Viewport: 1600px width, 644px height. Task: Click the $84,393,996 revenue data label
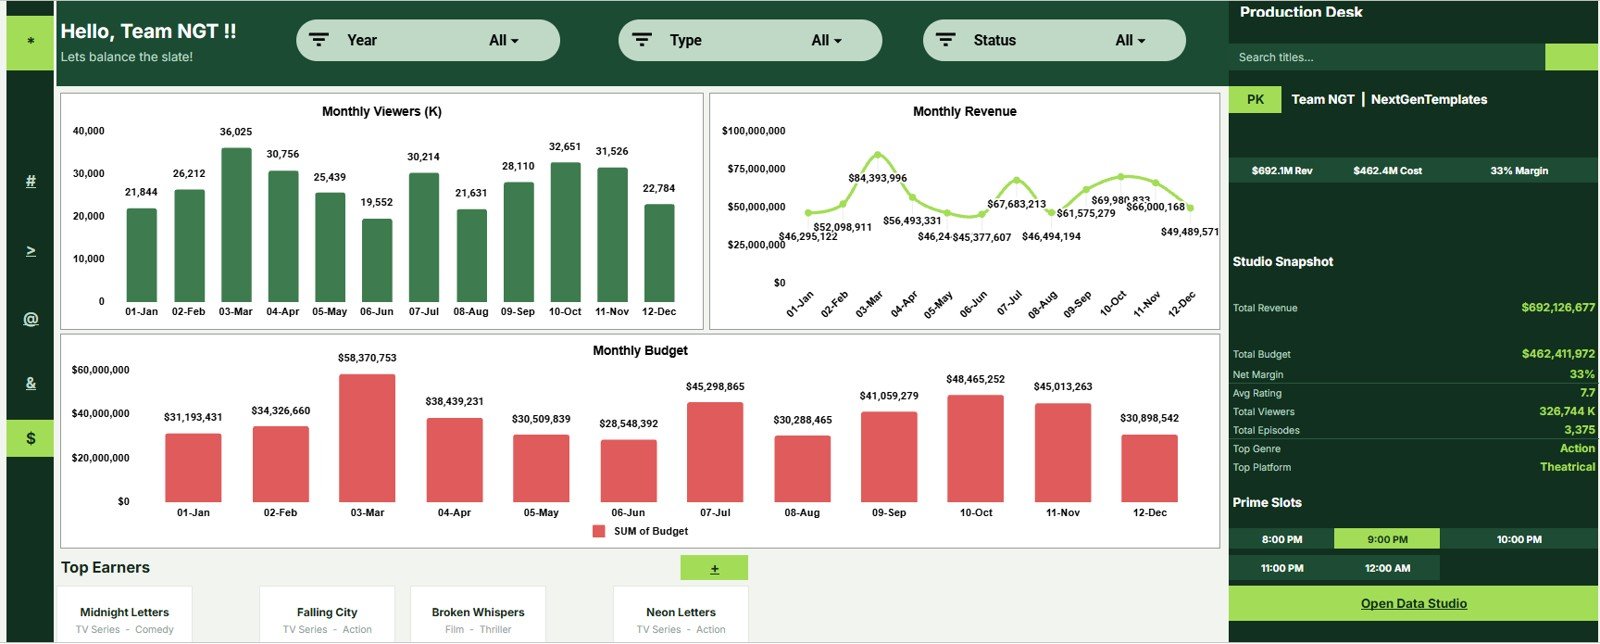coord(877,178)
